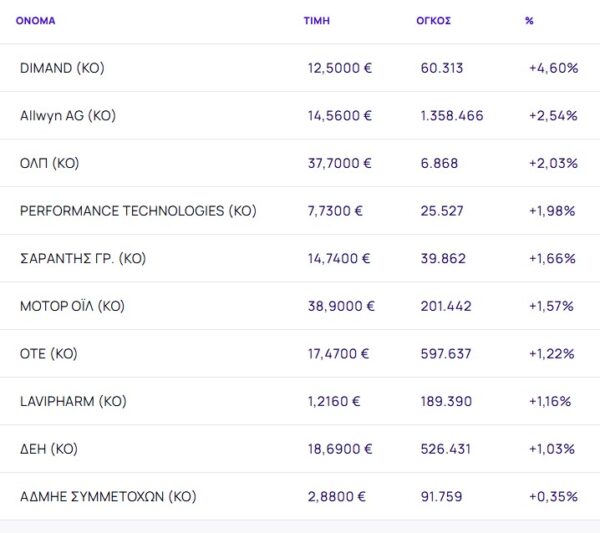Select the ΟΤΕ (ΚΟ) stock
The height and width of the screenshot is (533, 600).
pyautogui.click(x=48, y=354)
